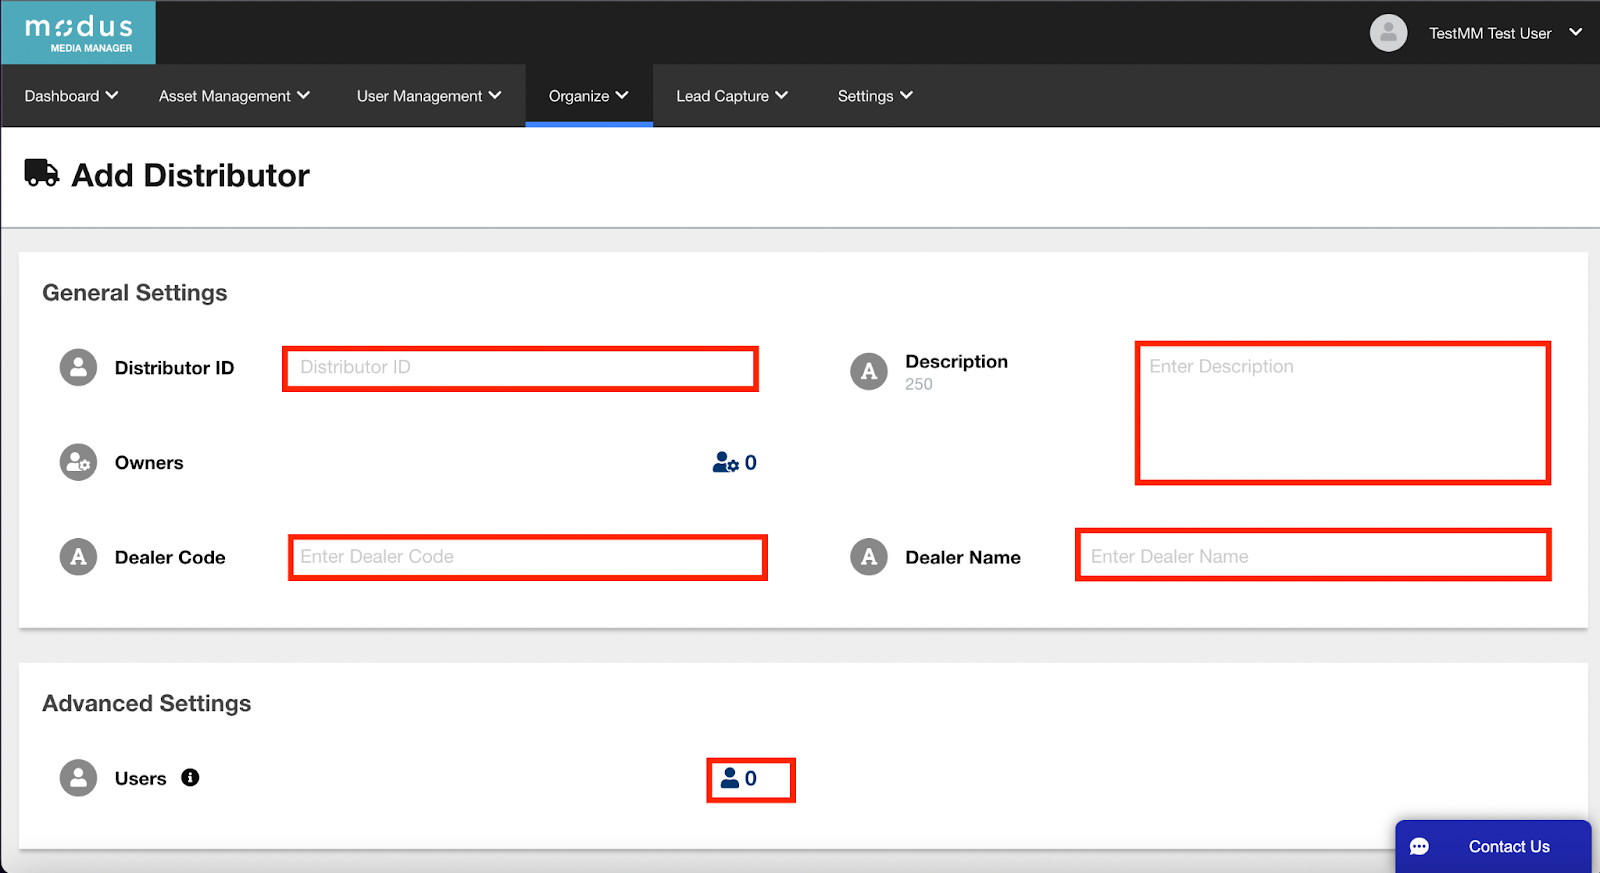Focus the Enter Dealer Name field
1600x873 pixels.
point(1313,555)
